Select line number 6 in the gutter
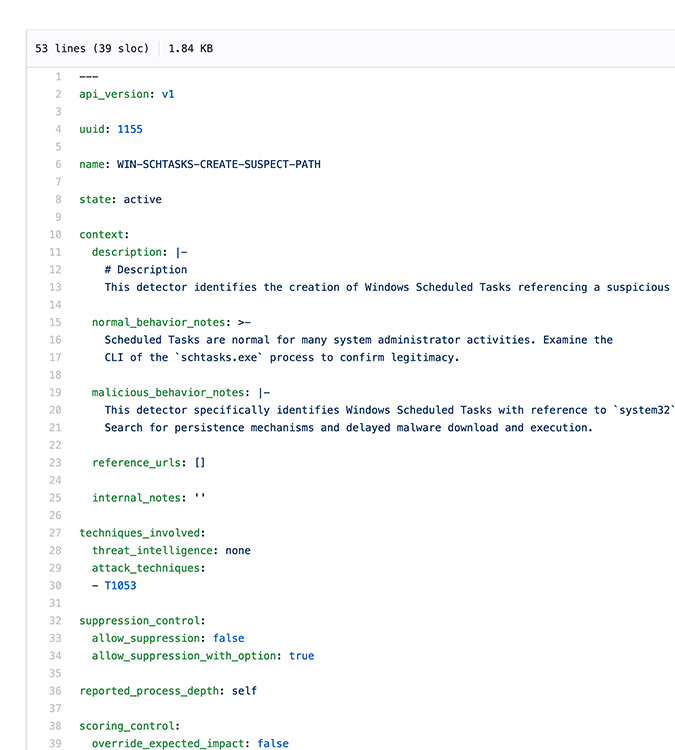675x750 pixels. (x=58, y=164)
